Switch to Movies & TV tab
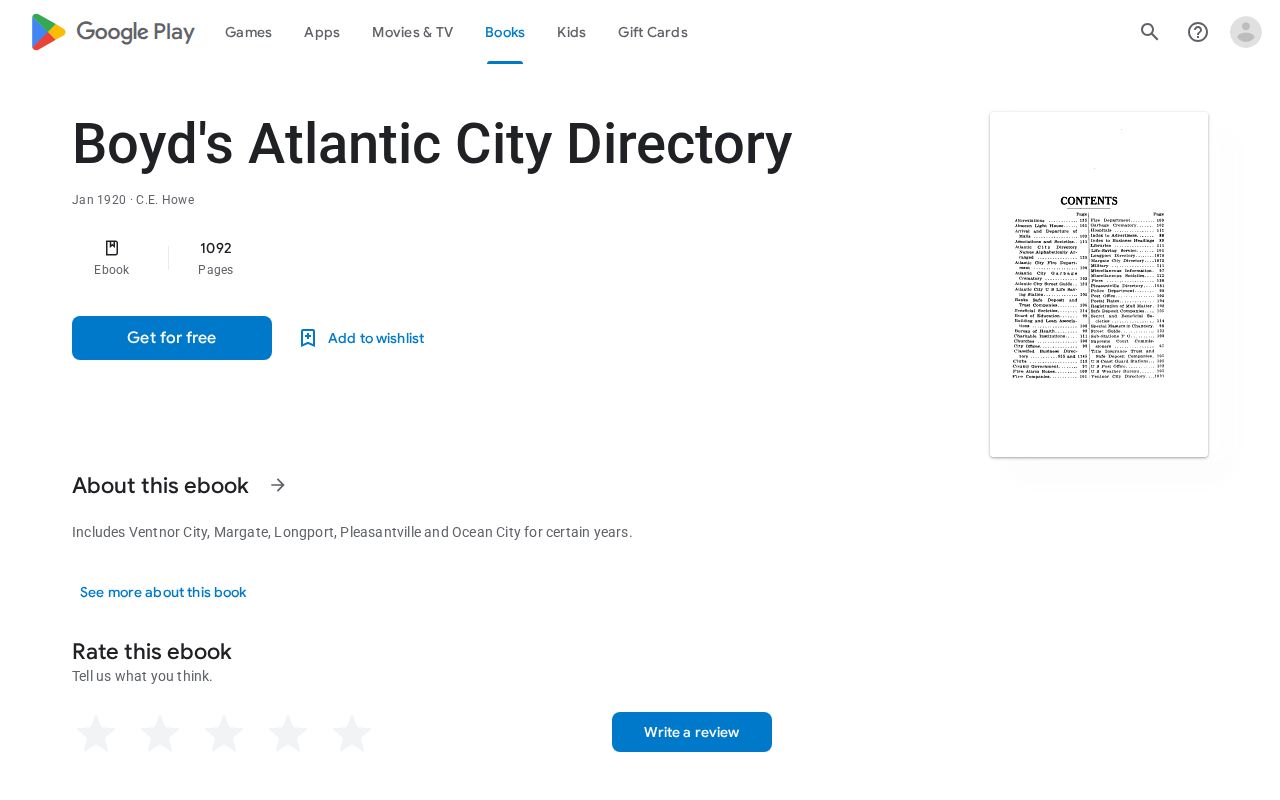The width and height of the screenshot is (1280, 800). 412,32
